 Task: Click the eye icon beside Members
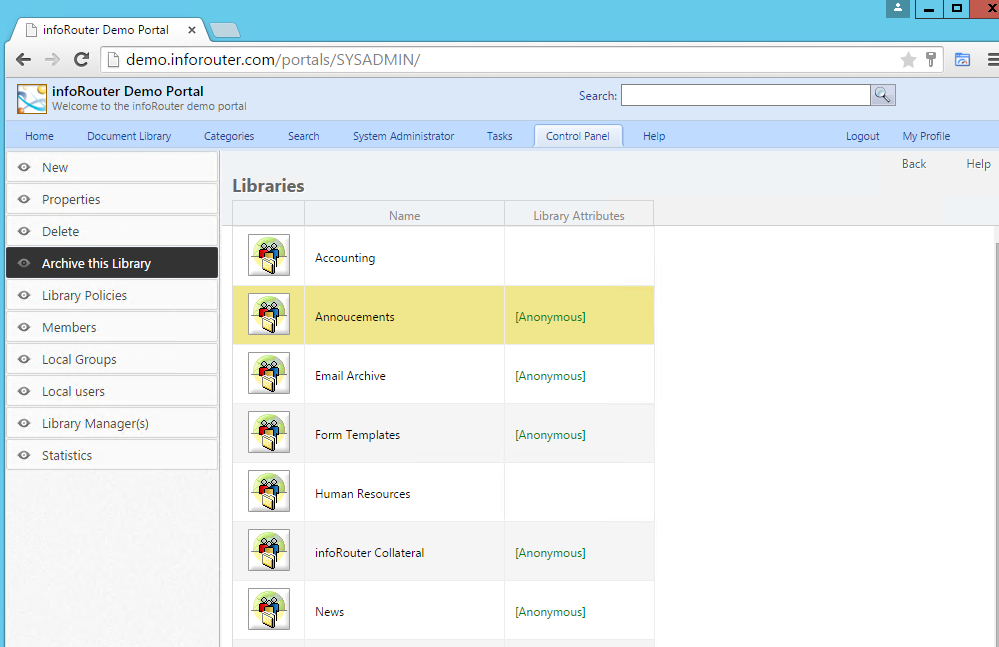point(24,327)
